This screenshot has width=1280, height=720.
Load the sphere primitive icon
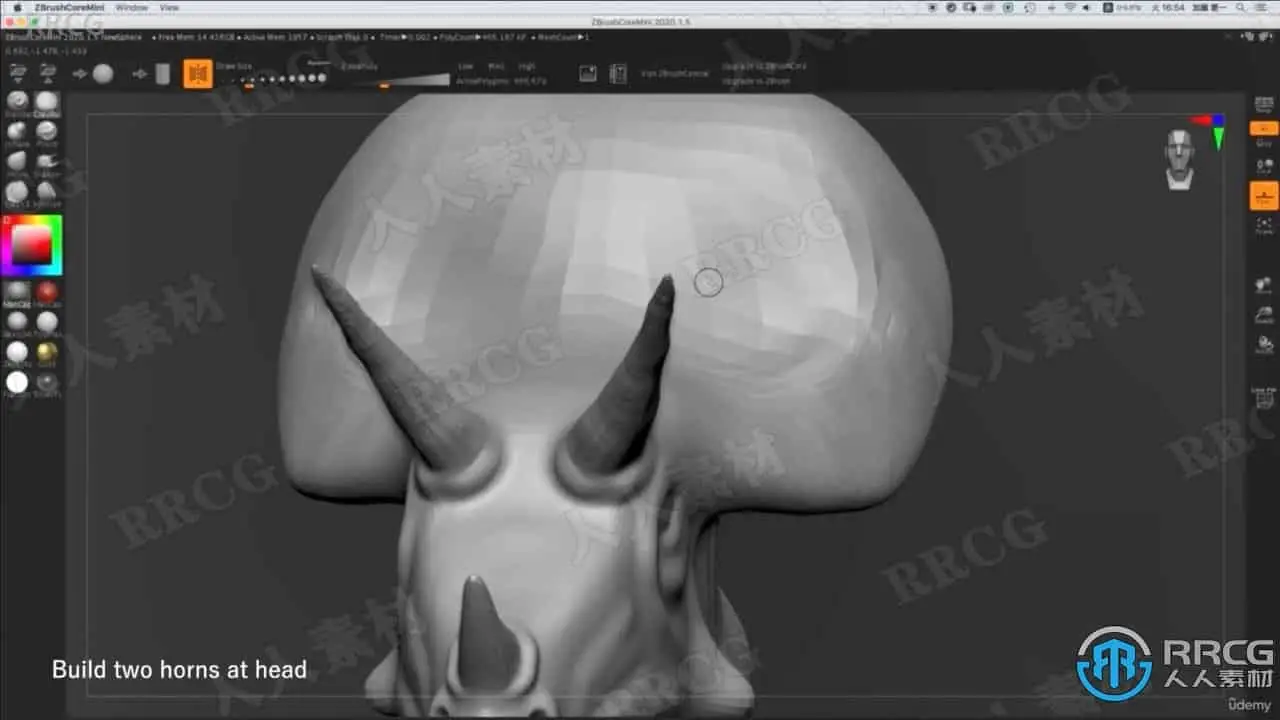tap(103, 74)
